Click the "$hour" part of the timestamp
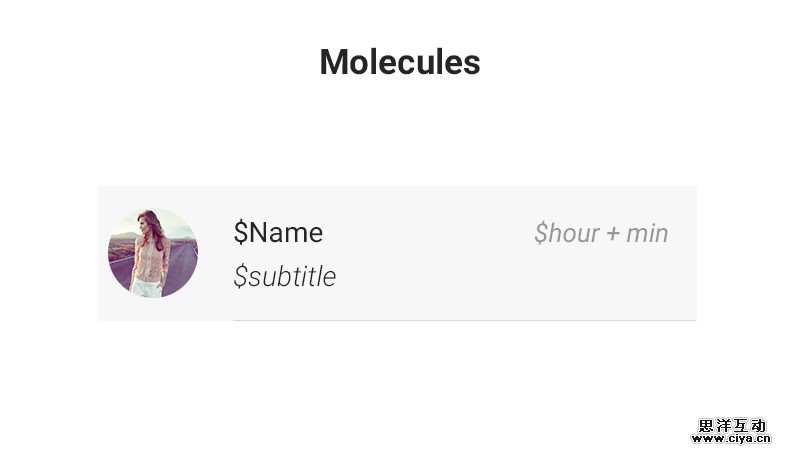The height and width of the screenshot is (454, 800). 567,234
